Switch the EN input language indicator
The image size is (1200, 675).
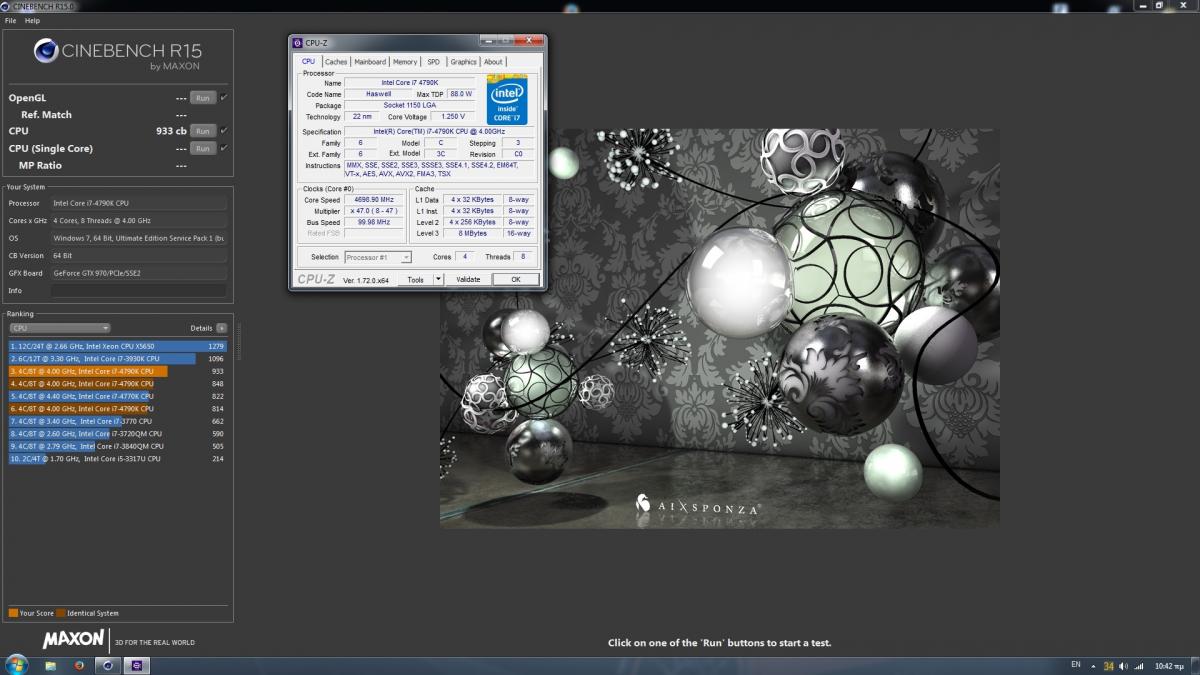1076,665
